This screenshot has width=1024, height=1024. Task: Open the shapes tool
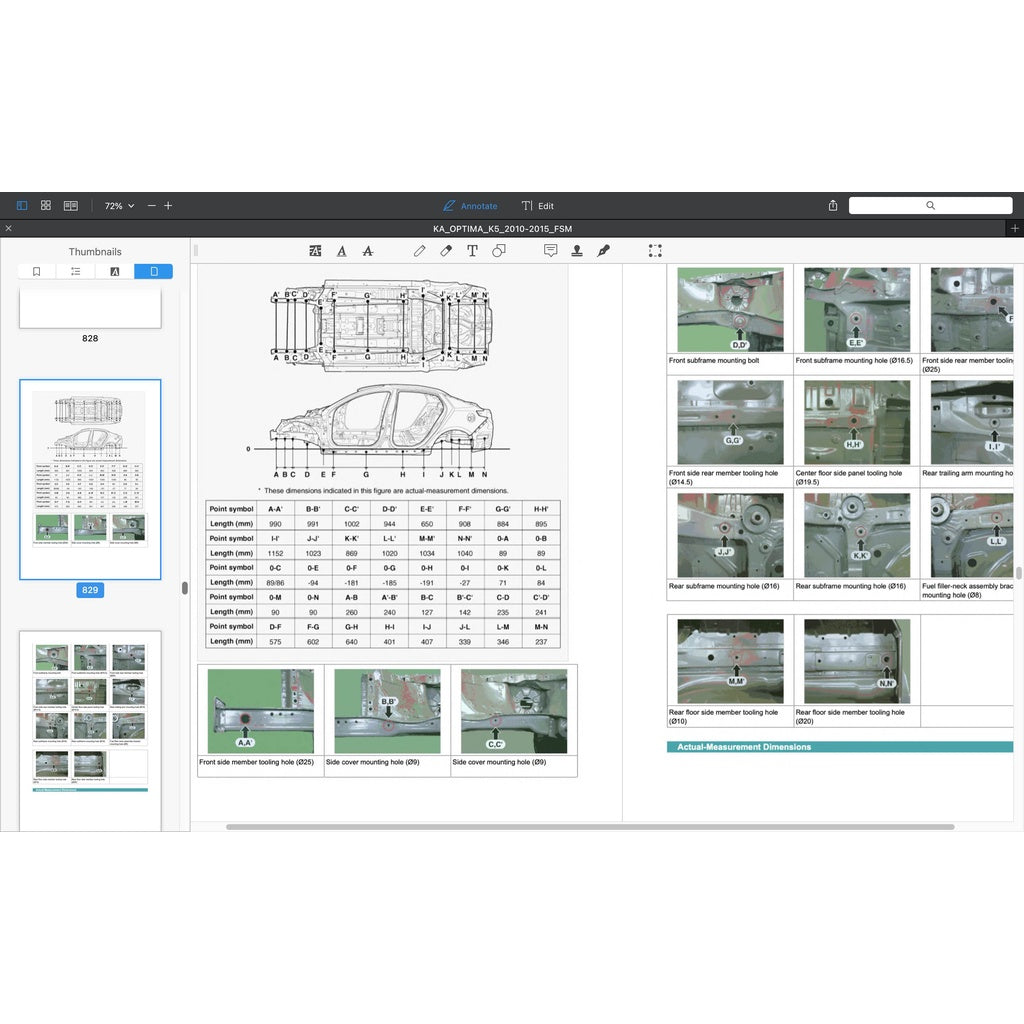pos(498,251)
